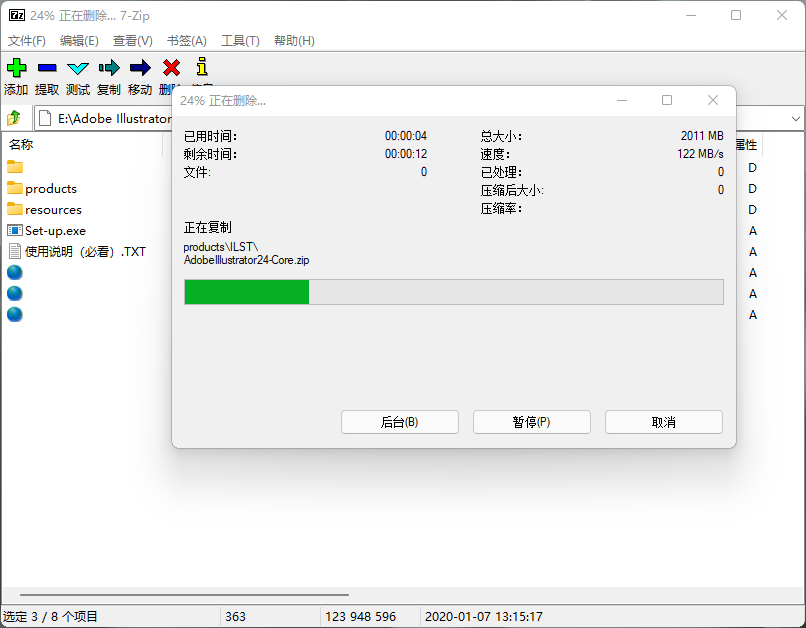Open the 书签(A) bookmarks menu

[186, 41]
